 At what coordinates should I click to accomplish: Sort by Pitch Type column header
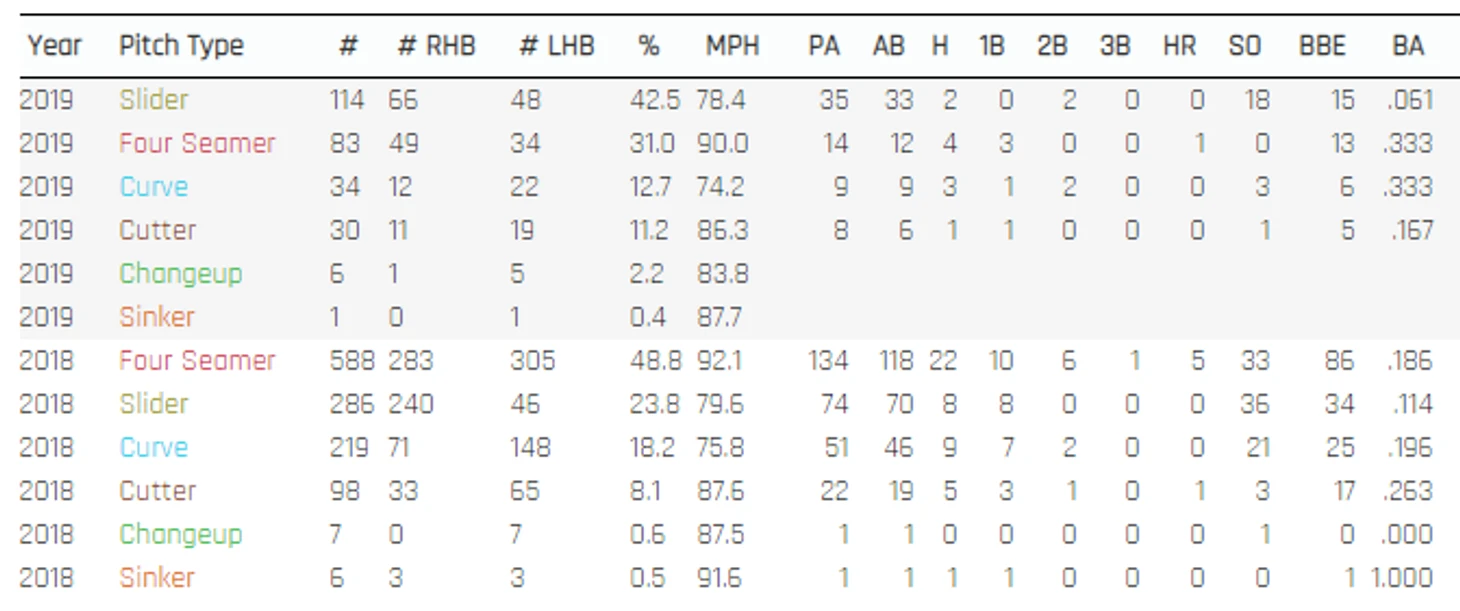coord(181,46)
